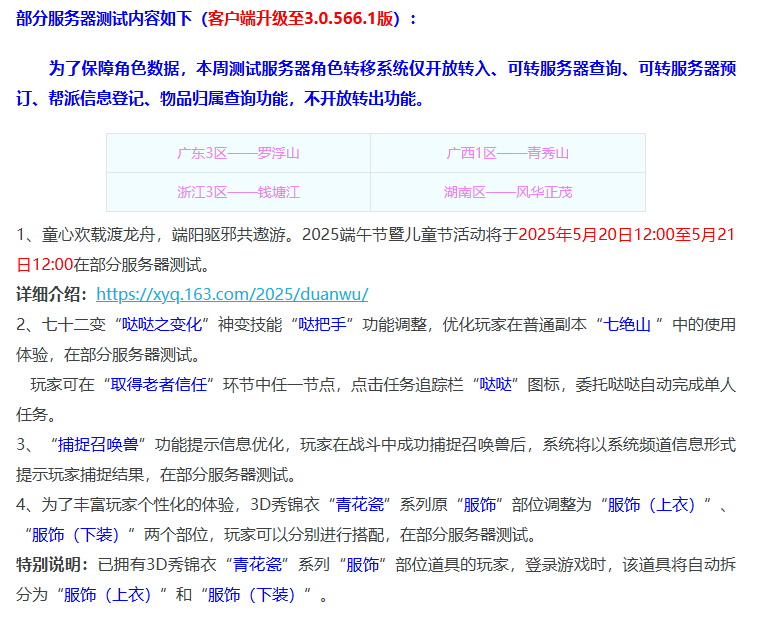Screen dimensions: 762x624
Task: Click the bold label 详细介绍
Action: coord(52,295)
